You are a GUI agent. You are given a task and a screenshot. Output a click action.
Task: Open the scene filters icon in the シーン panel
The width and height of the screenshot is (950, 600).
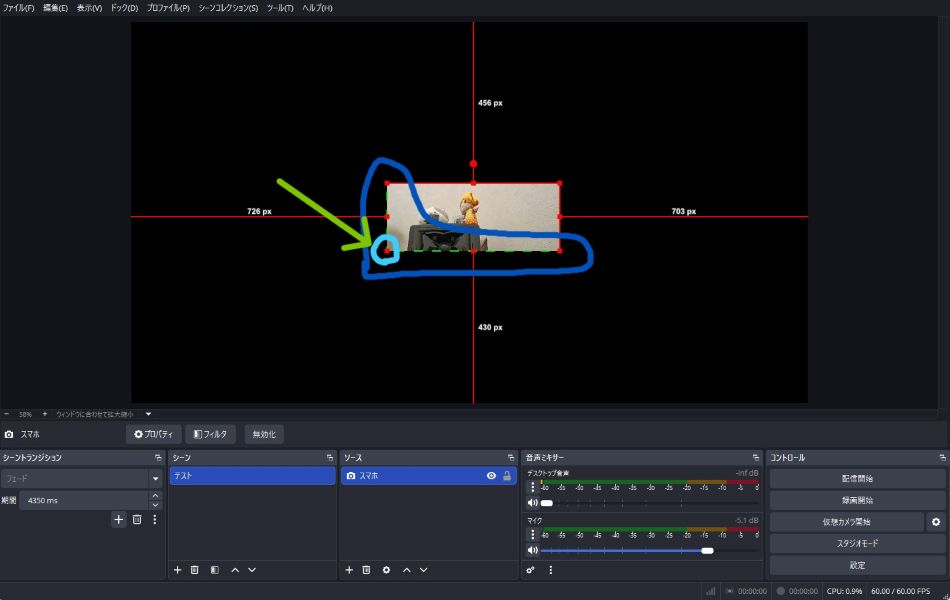(x=214, y=570)
